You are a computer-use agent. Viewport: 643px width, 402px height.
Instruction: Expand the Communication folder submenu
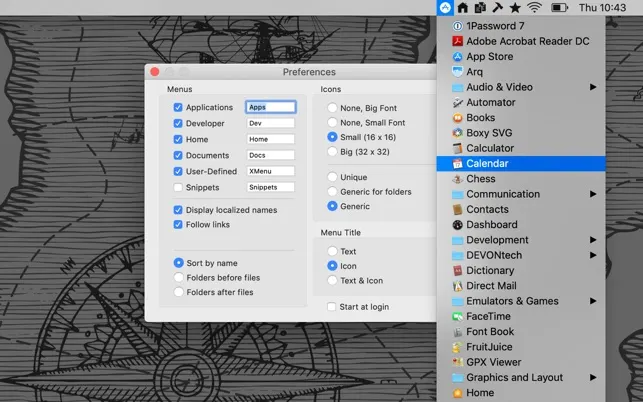pos(521,194)
